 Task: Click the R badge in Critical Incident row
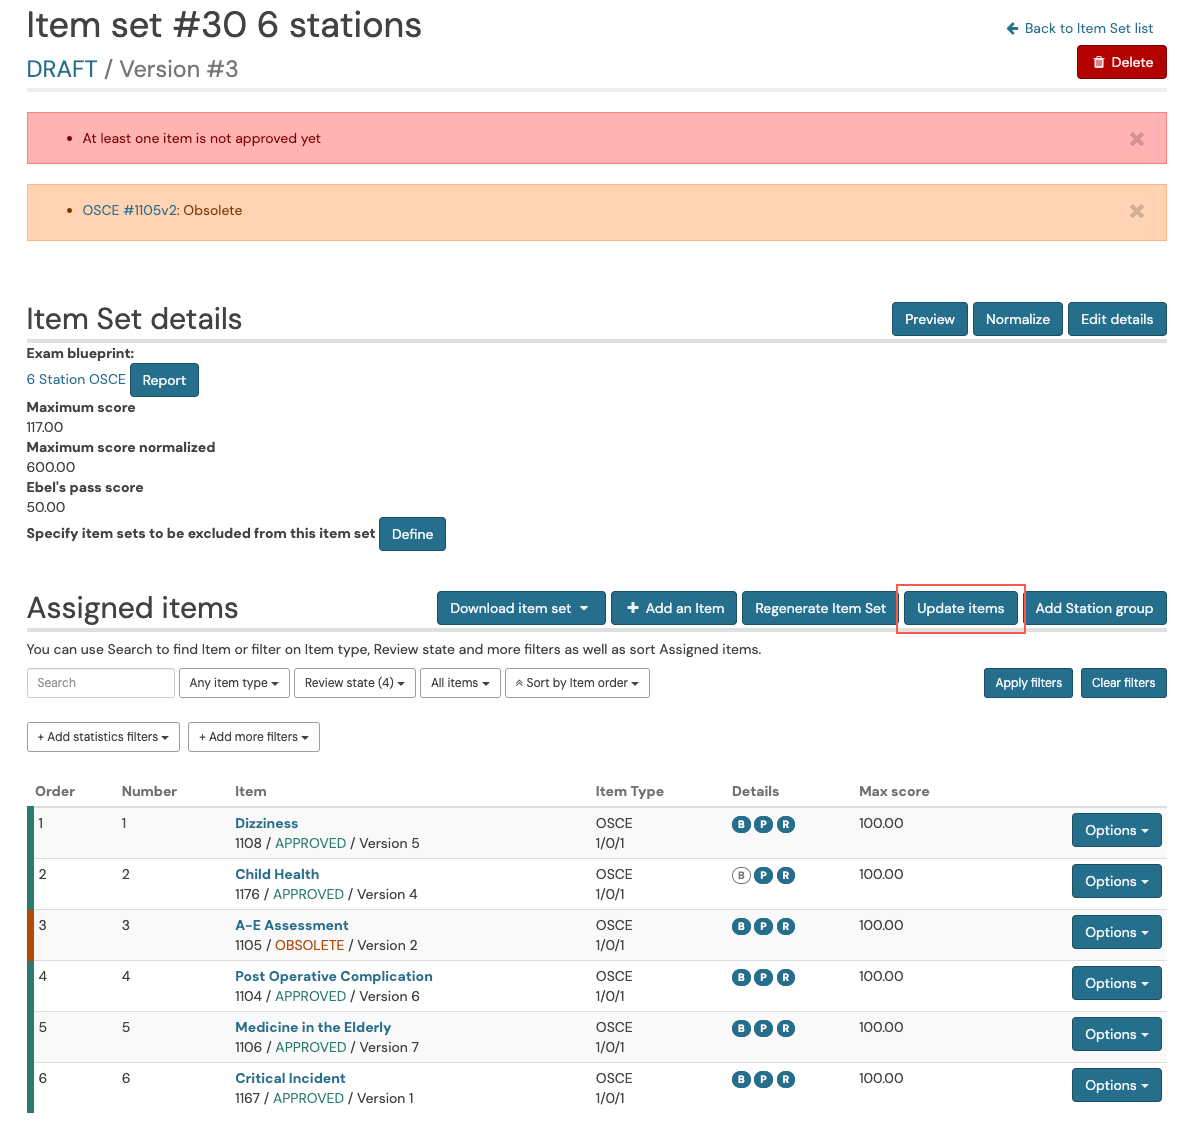tap(786, 1079)
